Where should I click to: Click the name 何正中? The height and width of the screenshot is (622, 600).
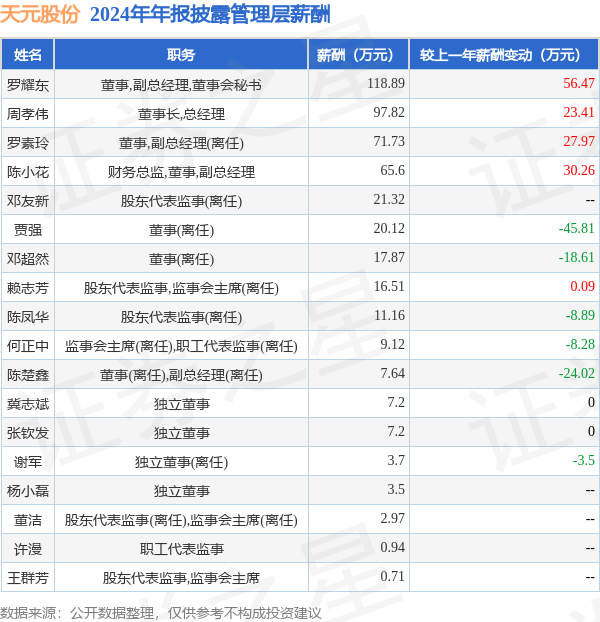click(28, 346)
